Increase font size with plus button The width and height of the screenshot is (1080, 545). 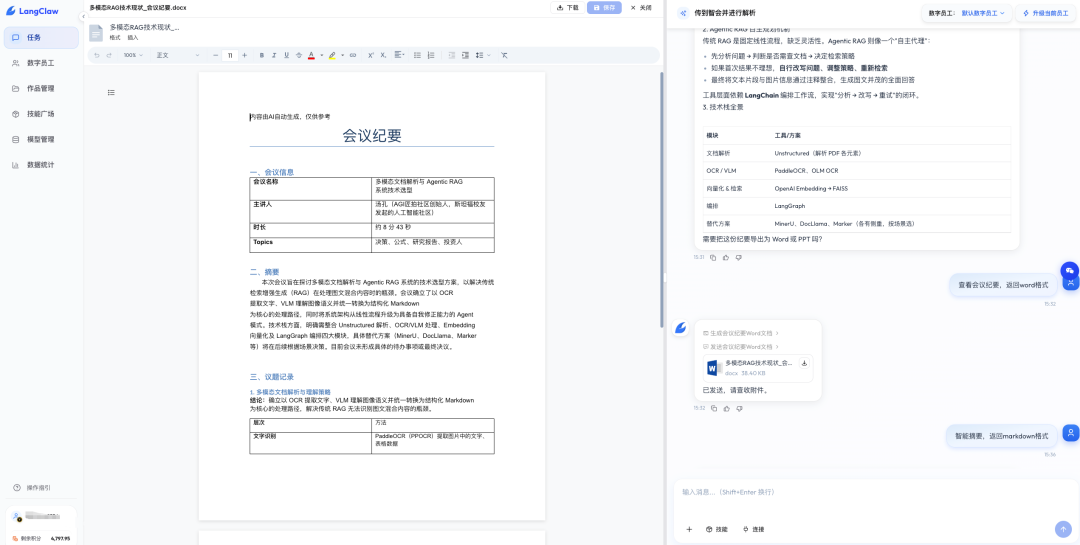click(245, 55)
